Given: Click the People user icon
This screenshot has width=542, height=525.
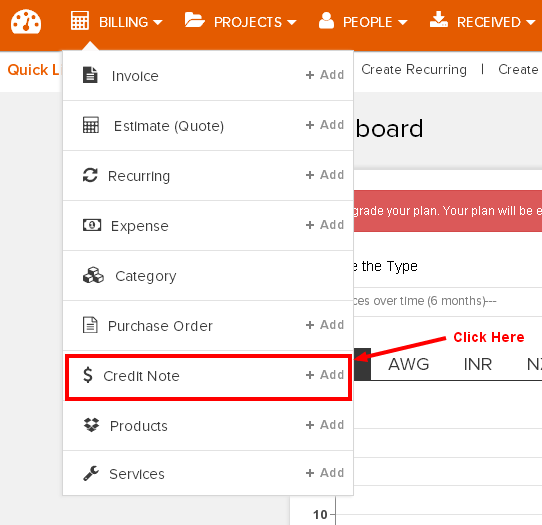Looking at the screenshot, I should click(x=326, y=20).
